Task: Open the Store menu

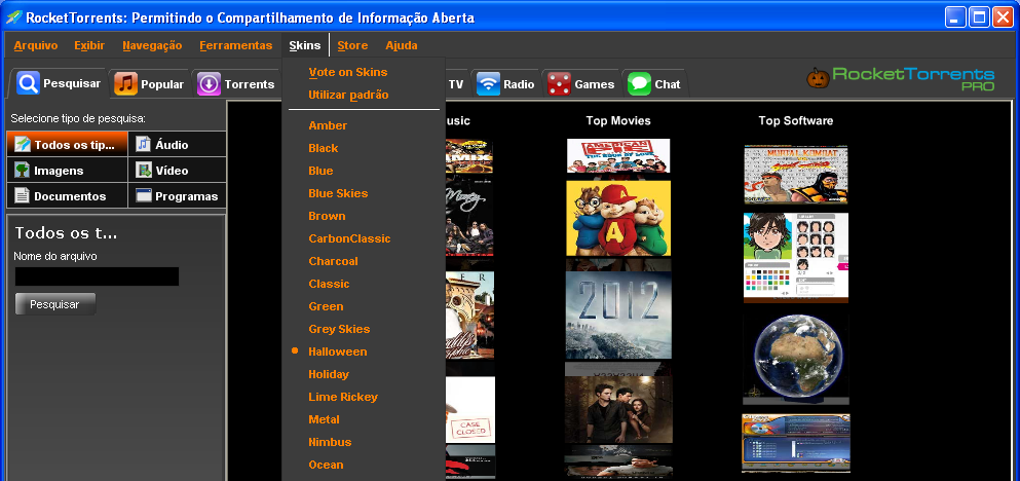Action: click(x=353, y=46)
